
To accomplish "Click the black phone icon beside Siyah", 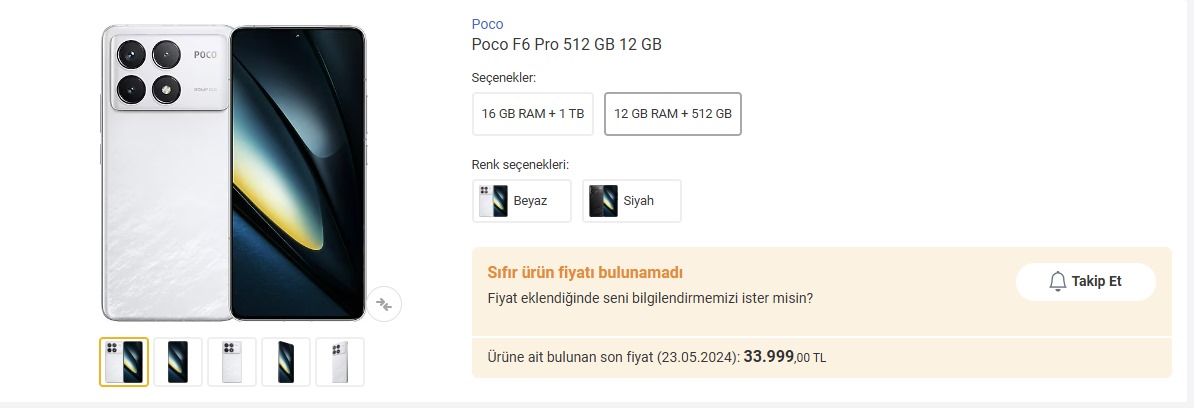I will pos(603,201).
